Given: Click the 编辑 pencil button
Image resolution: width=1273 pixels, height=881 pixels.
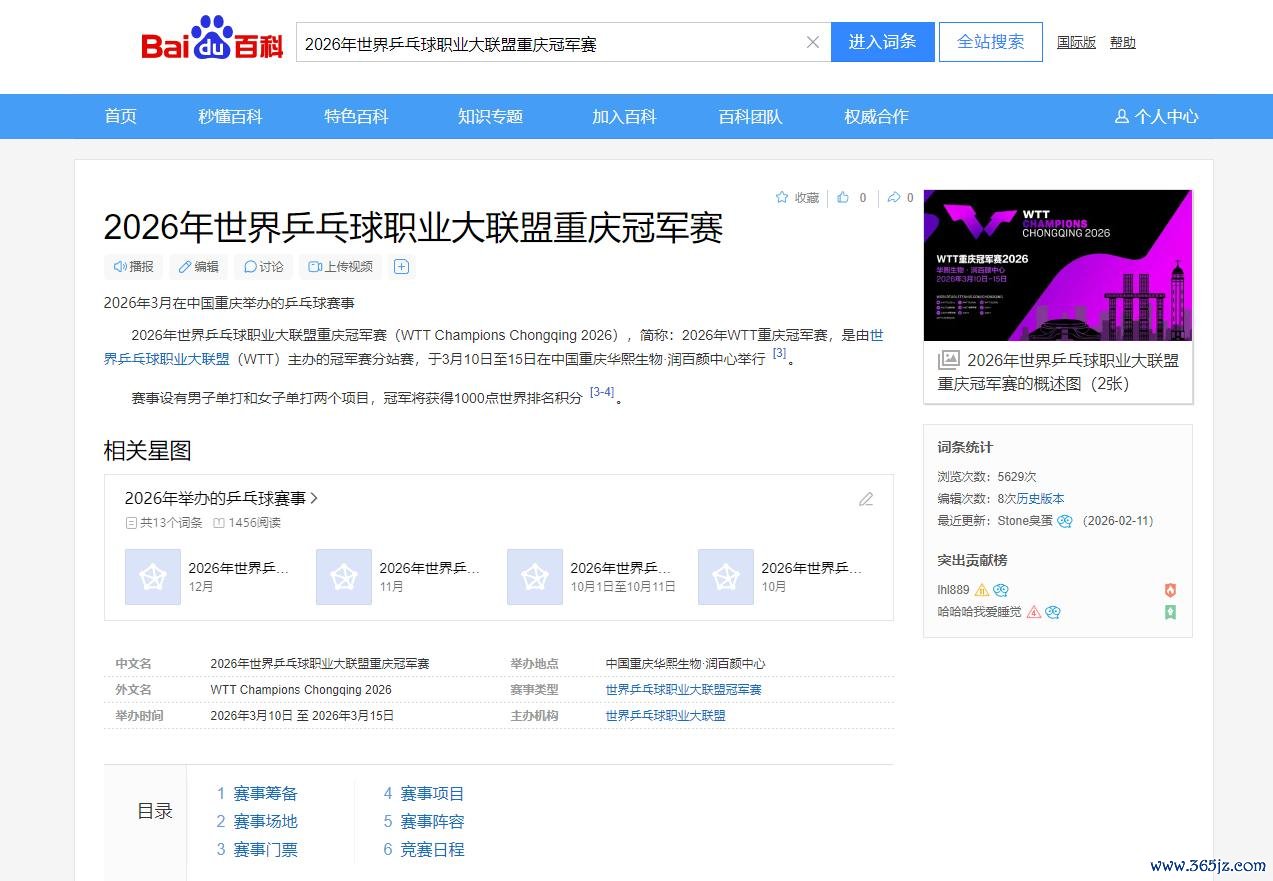Looking at the screenshot, I should pyautogui.click(x=197, y=267).
